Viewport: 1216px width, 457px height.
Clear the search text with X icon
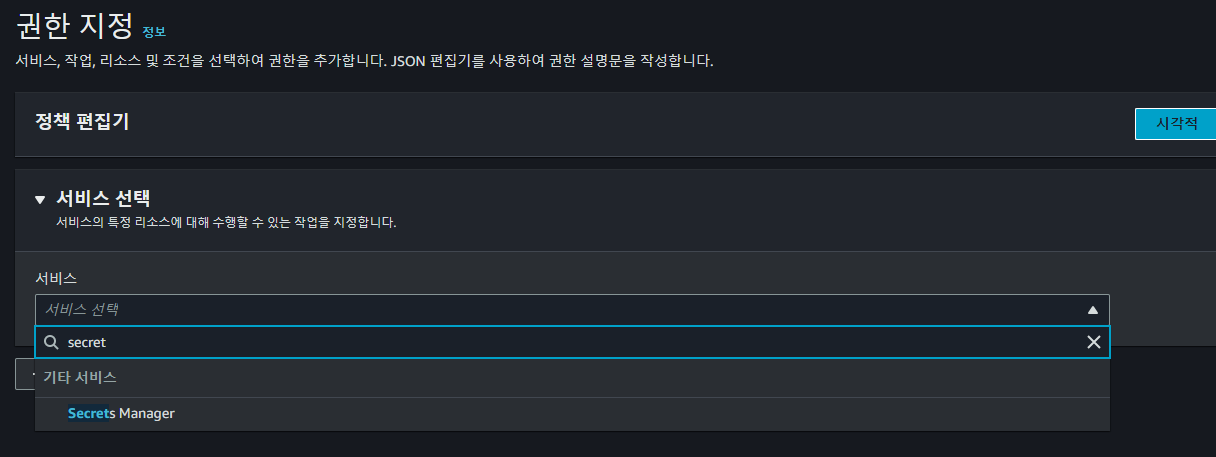click(x=1093, y=342)
